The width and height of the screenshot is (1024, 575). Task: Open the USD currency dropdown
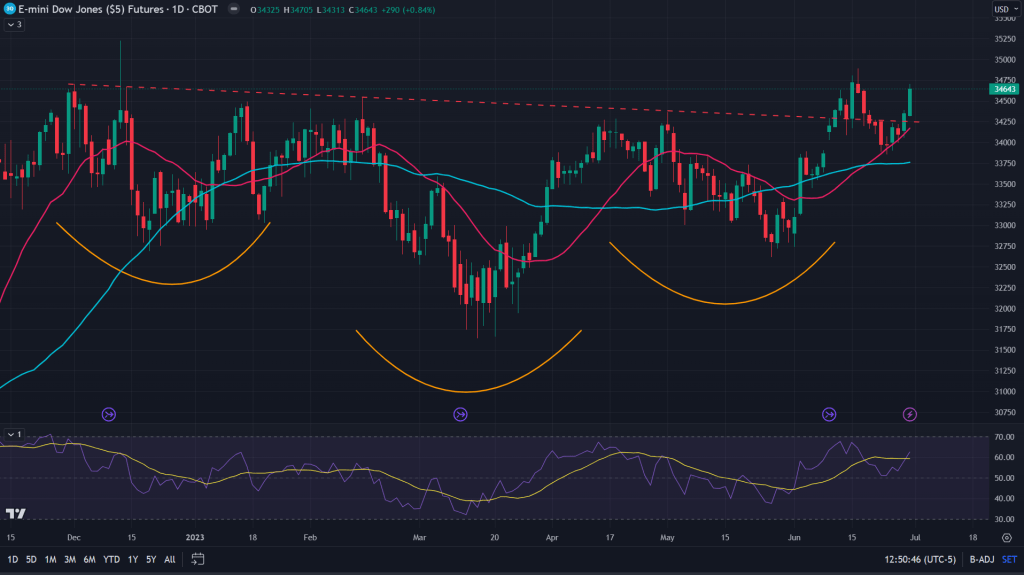pos(1002,9)
